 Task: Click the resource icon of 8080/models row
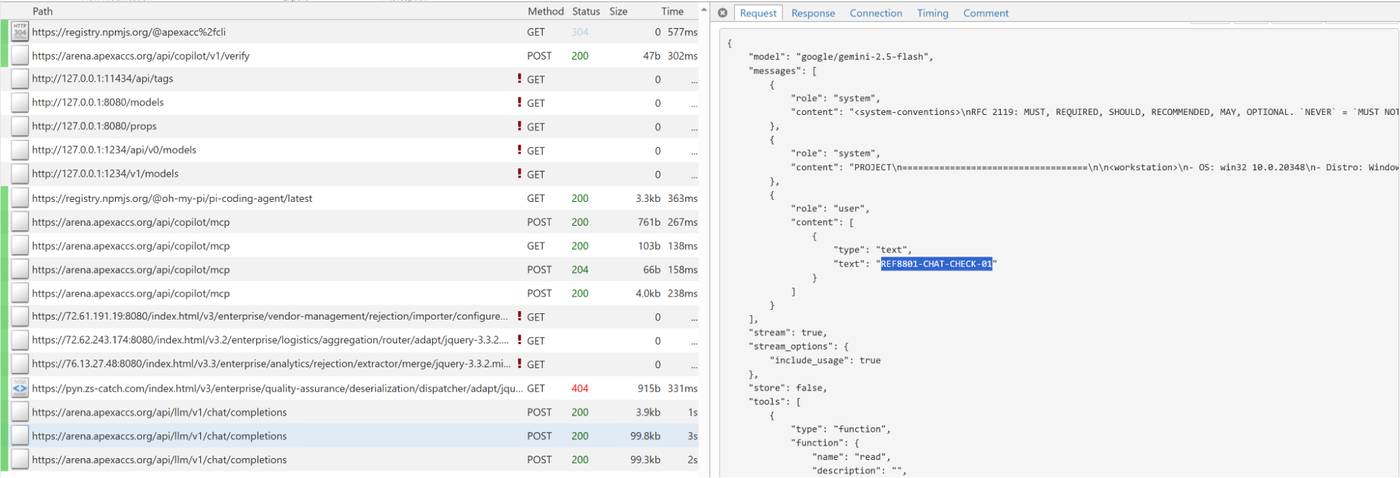coord(20,103)
